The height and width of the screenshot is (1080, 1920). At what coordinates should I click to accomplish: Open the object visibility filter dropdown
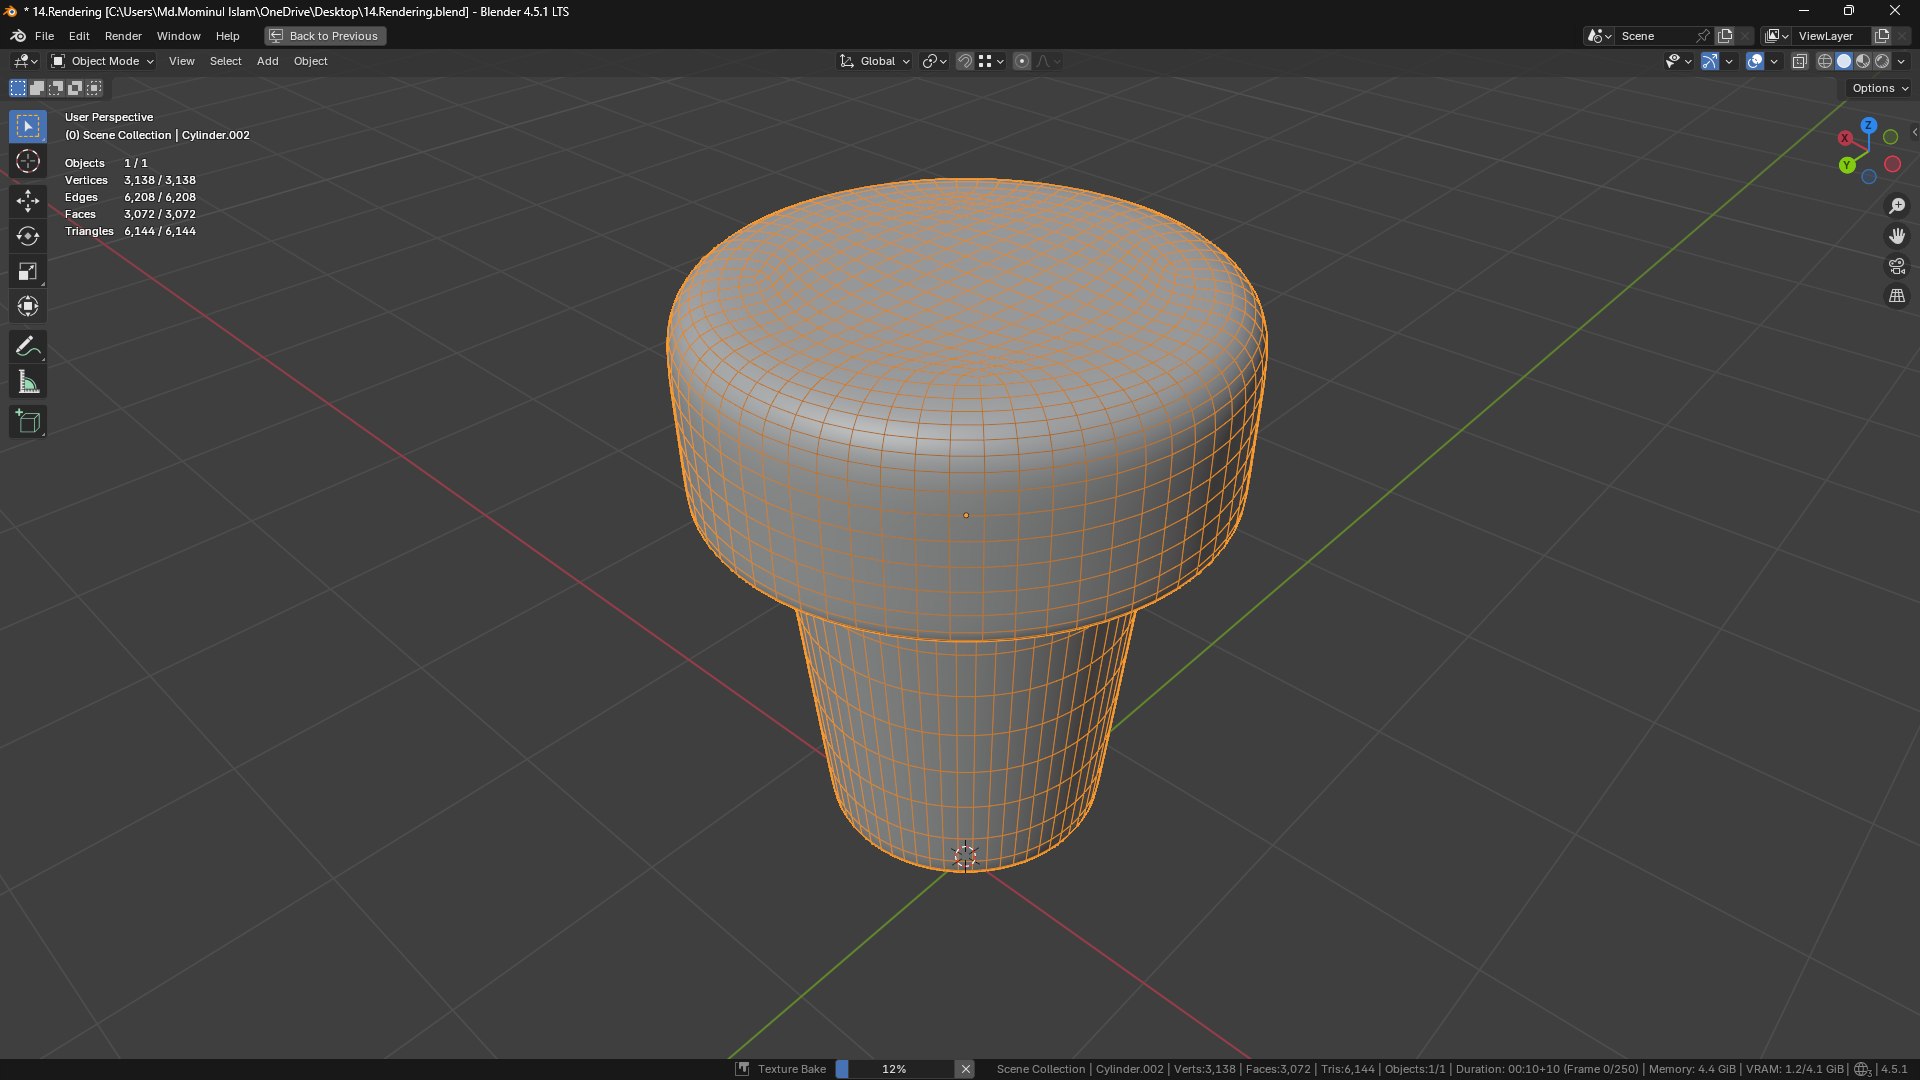pyautogui.click(x=1678, y=61)
